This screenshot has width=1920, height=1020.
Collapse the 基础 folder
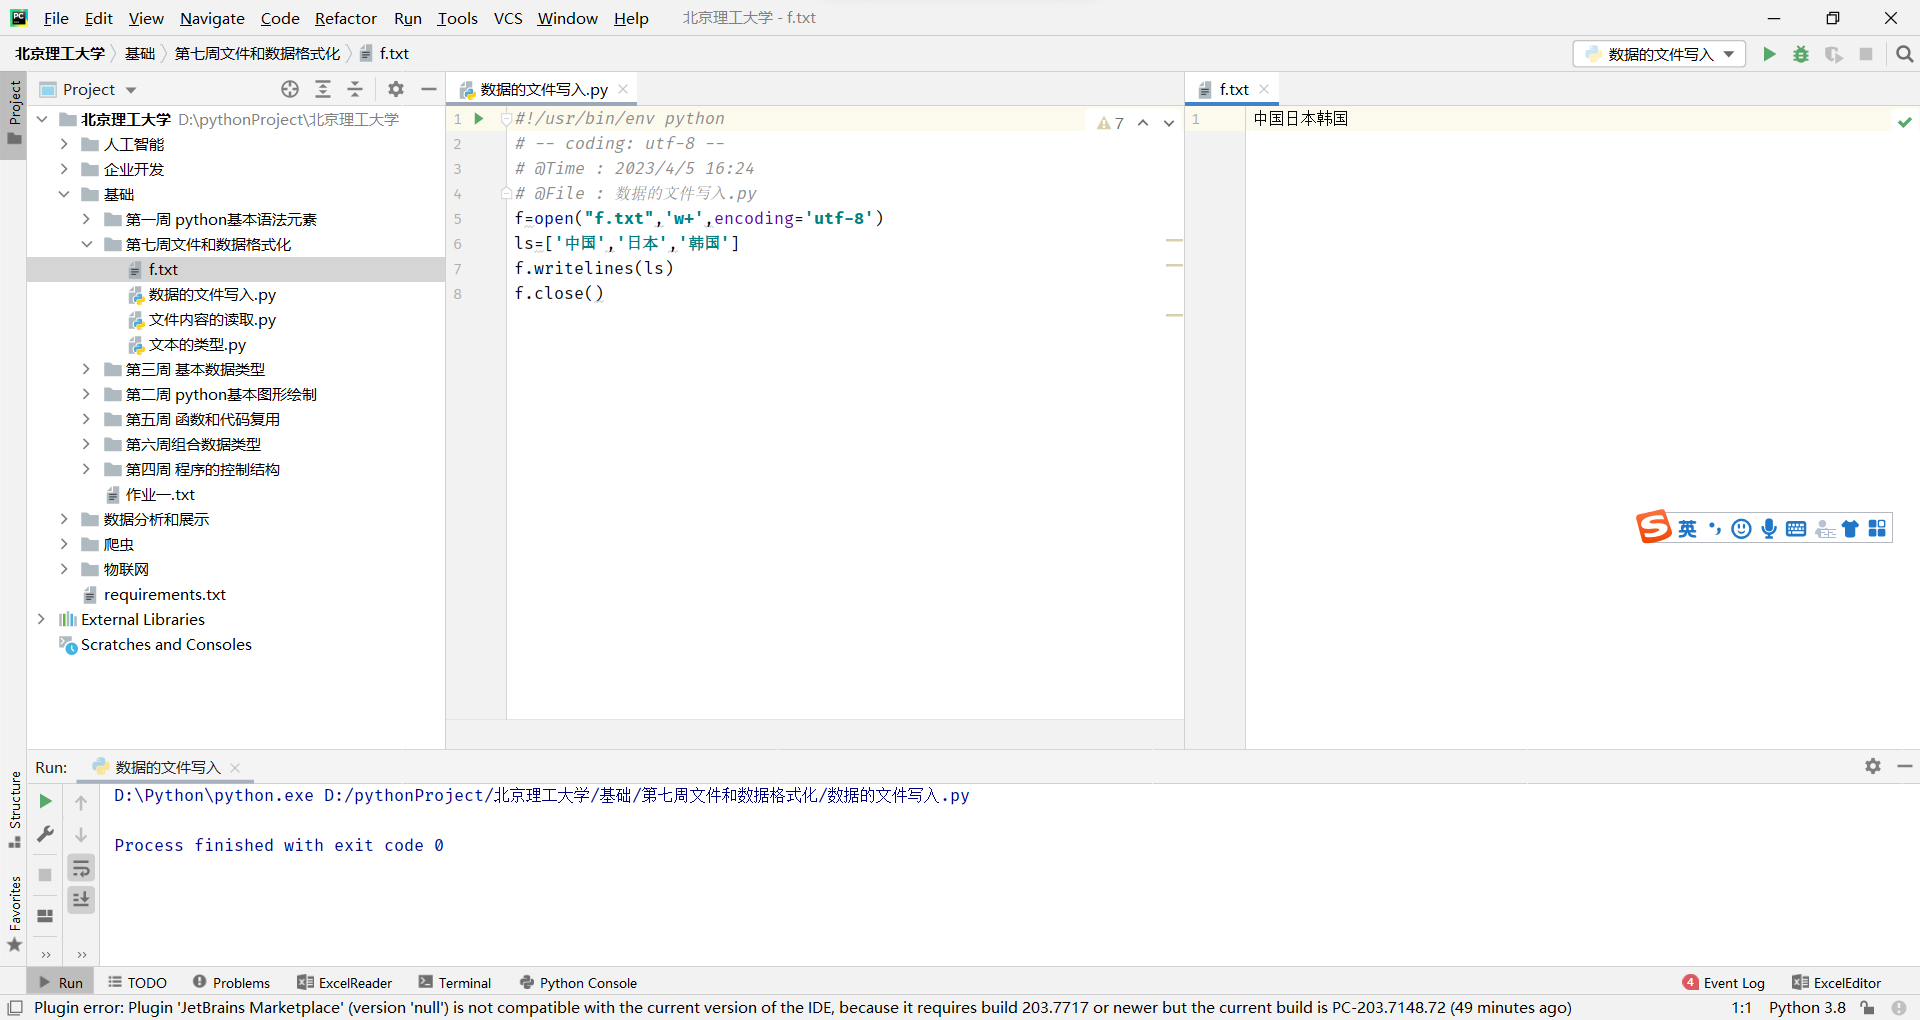(64, 194)
